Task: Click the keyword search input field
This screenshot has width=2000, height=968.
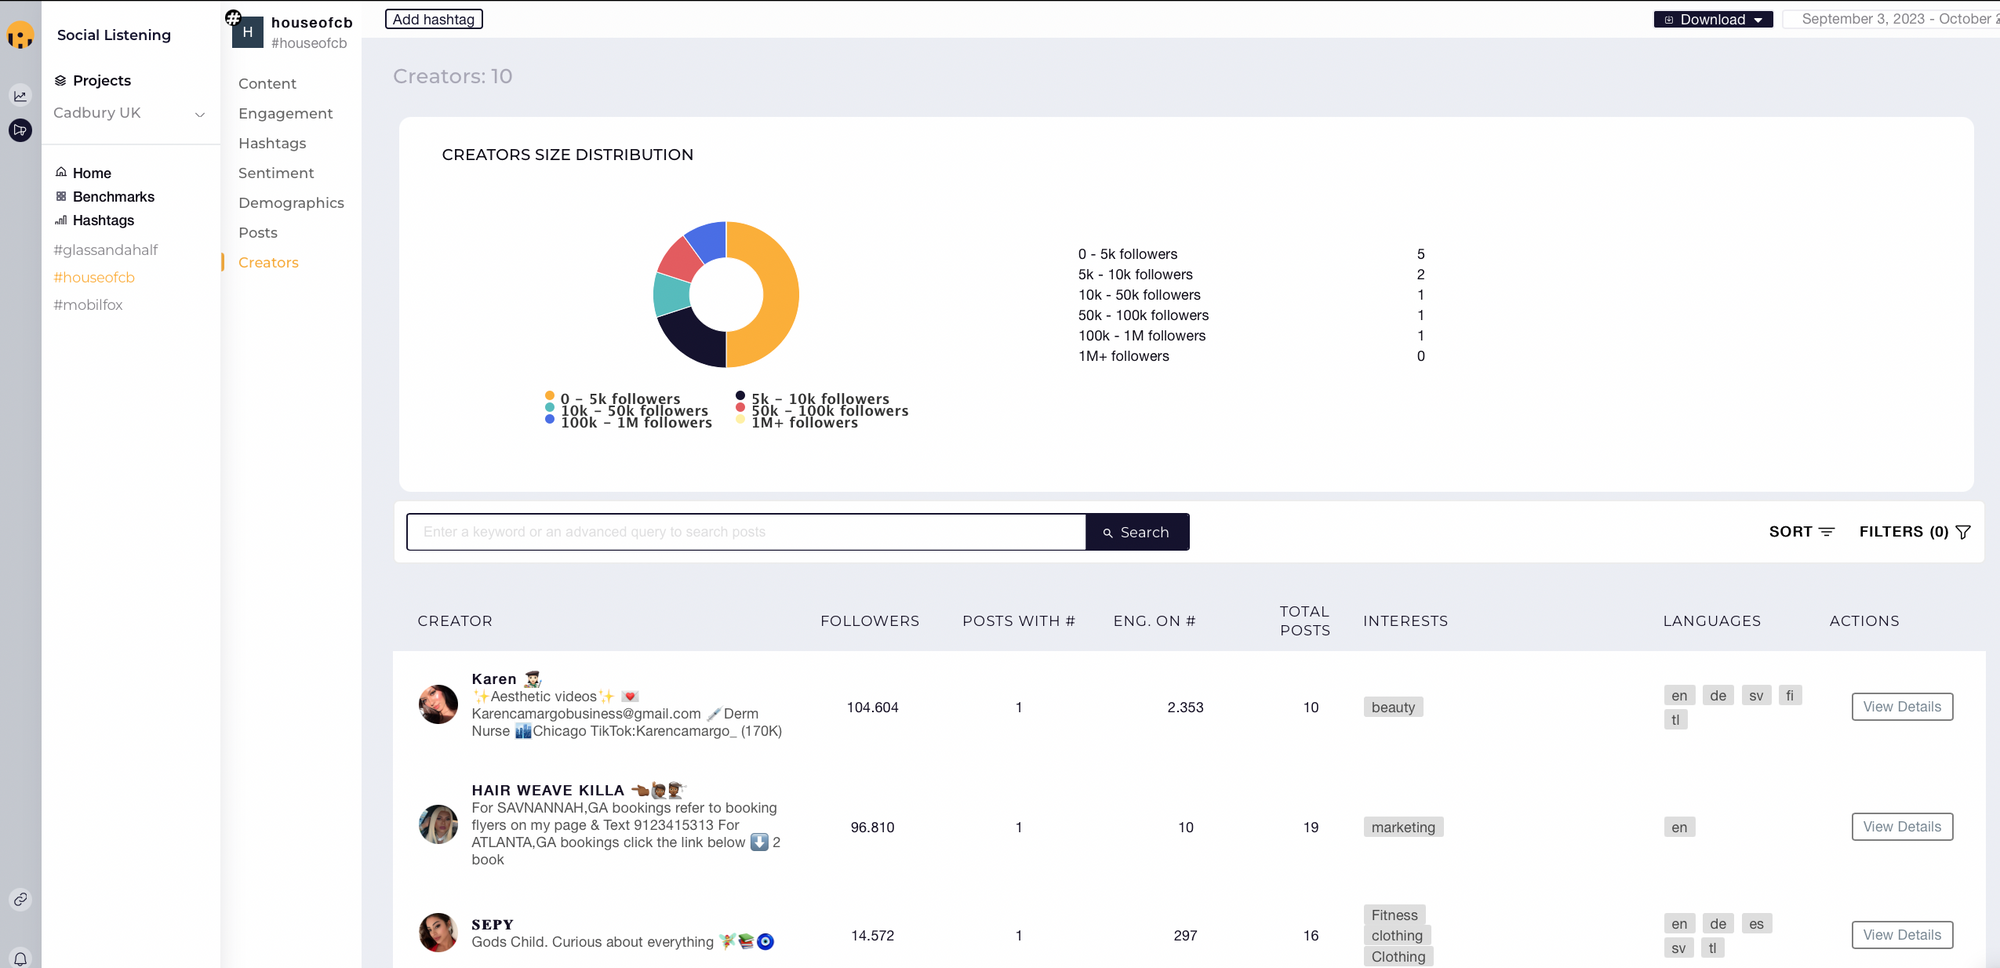Action: click(746, 532)
